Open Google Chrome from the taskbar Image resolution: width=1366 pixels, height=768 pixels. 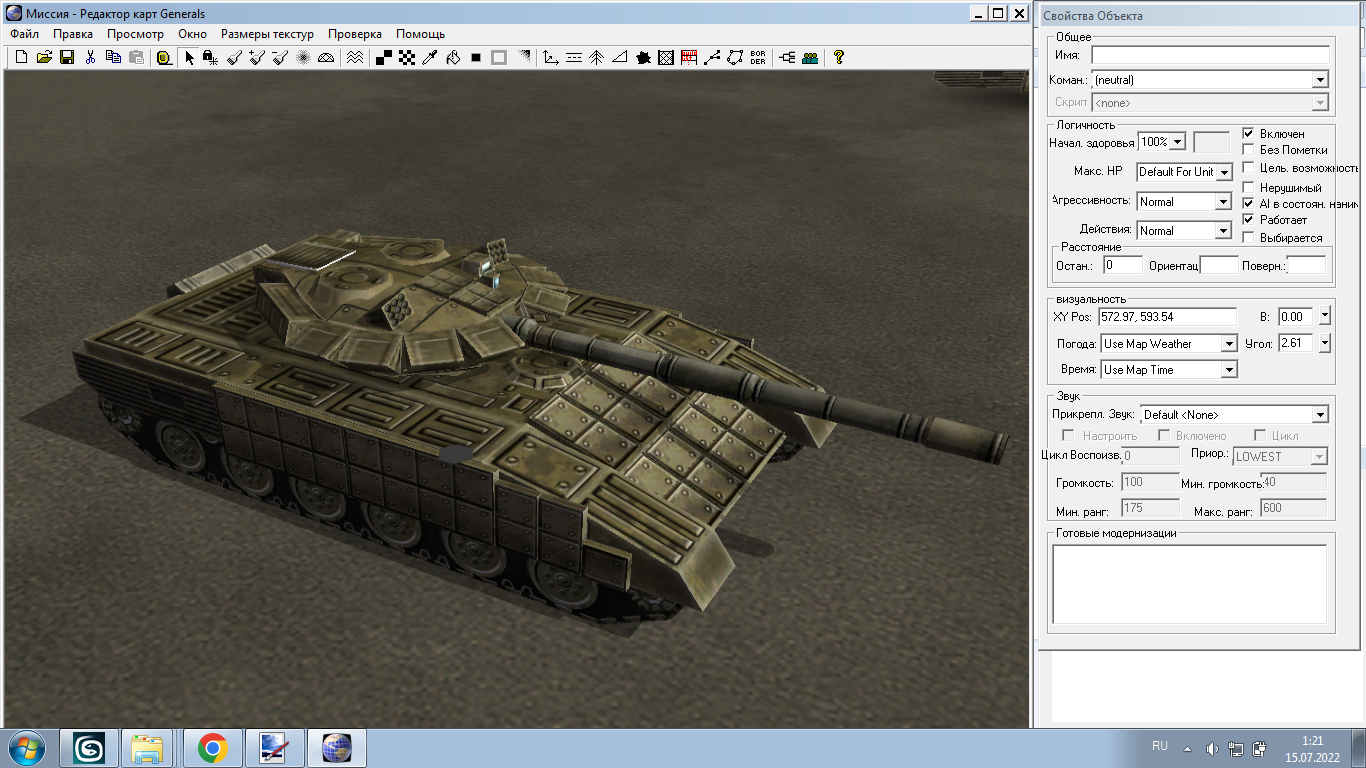click(x=211, y=748)
